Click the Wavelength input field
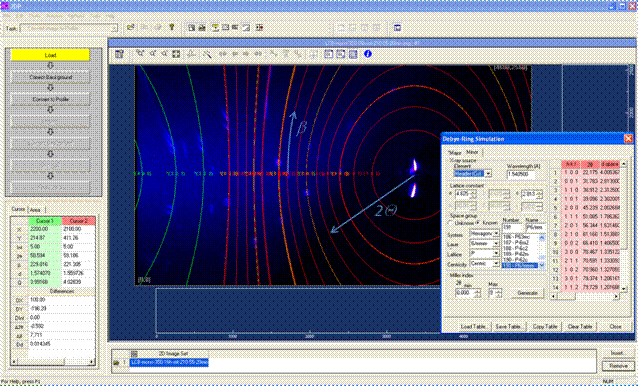 [x=521, y=174]
